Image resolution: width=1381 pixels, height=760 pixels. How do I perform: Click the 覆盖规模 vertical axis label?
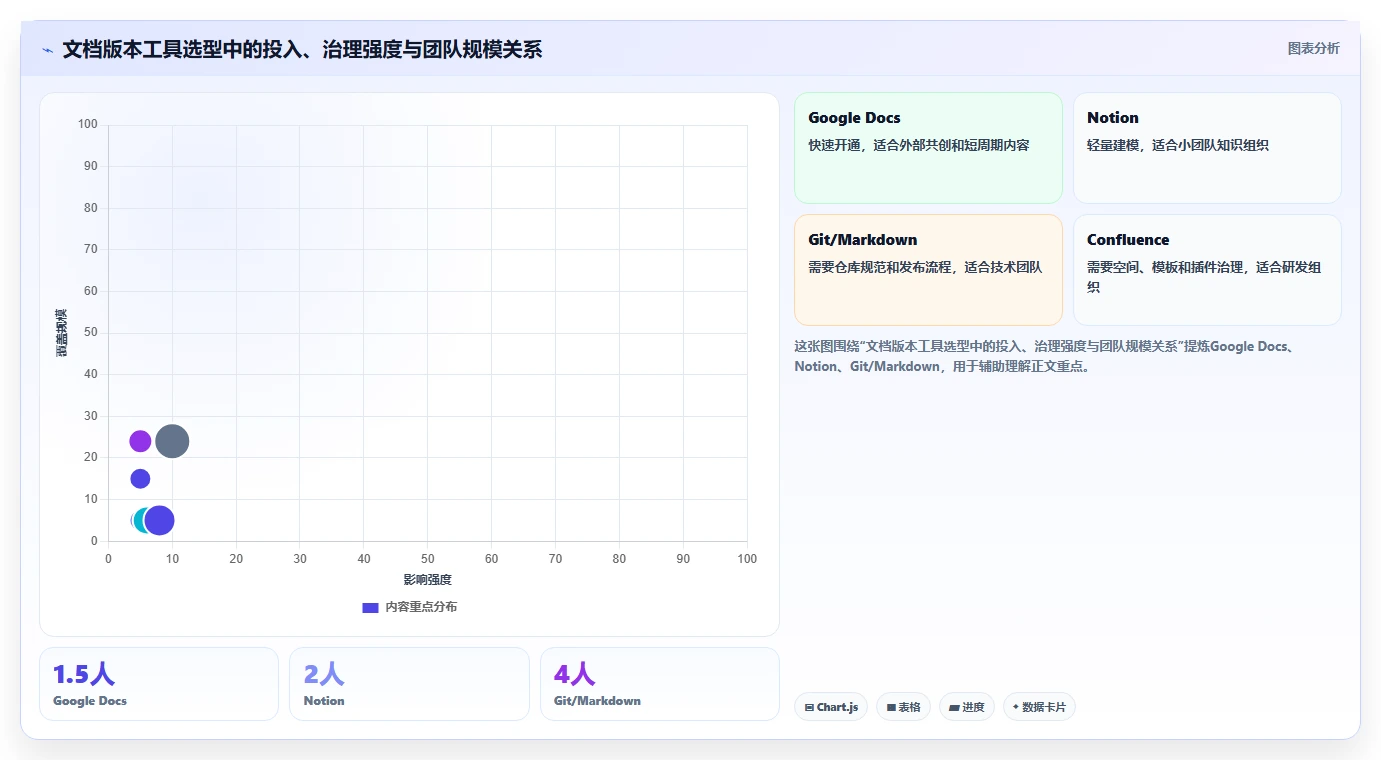[x=62, y=333]
